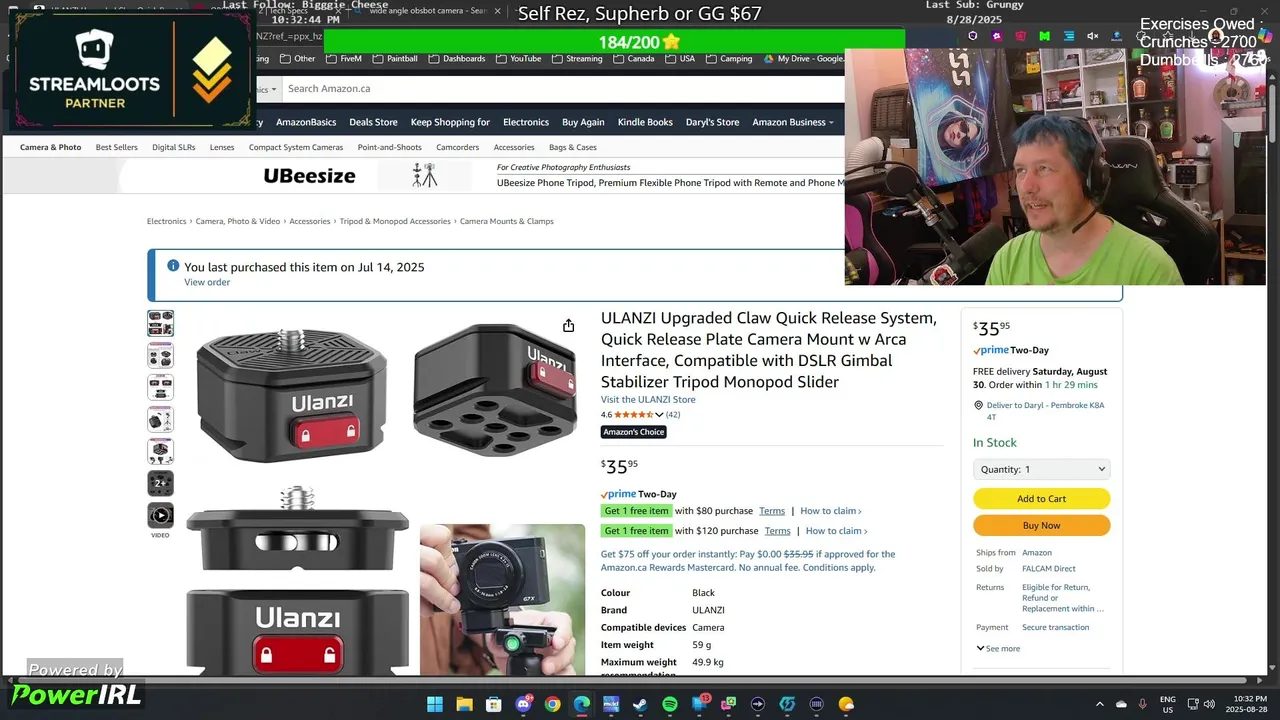Viewport: 1280px width, 720px height.
Task: Click the info icon beside last purchased notice
Action: coord(173,266)
